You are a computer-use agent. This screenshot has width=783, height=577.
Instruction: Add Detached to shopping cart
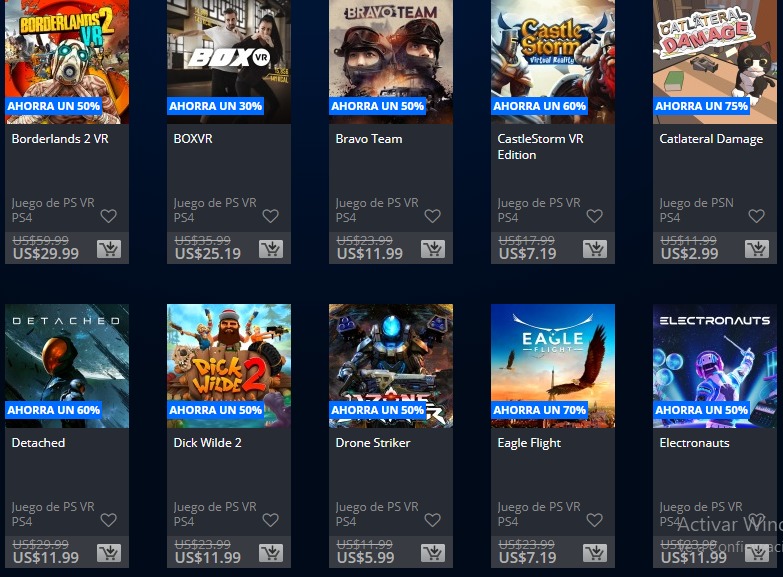[109, 553]
